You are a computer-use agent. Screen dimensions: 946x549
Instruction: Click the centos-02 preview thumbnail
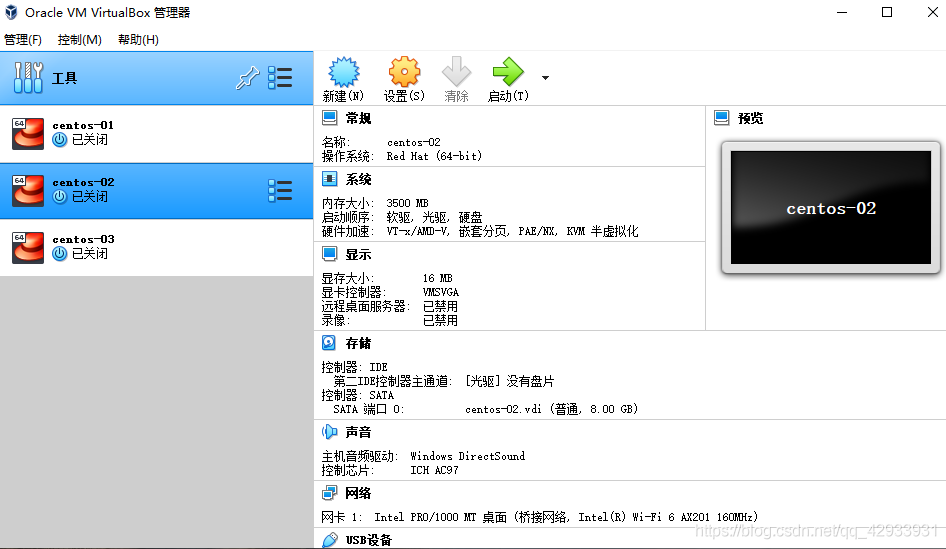click(x=831, y=208)
